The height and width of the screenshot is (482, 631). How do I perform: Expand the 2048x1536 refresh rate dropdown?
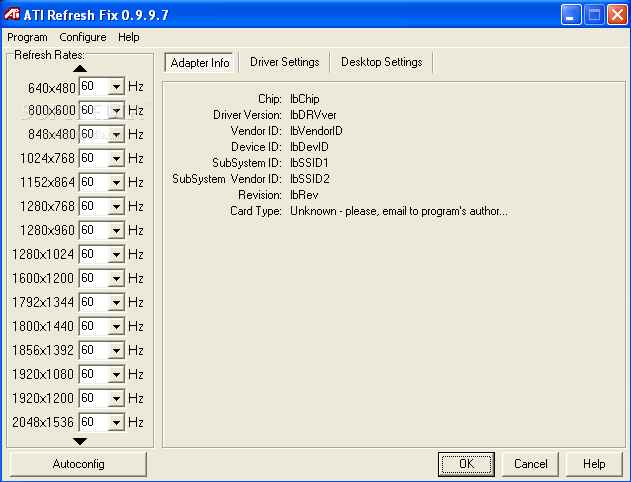[x=116, y=422]
